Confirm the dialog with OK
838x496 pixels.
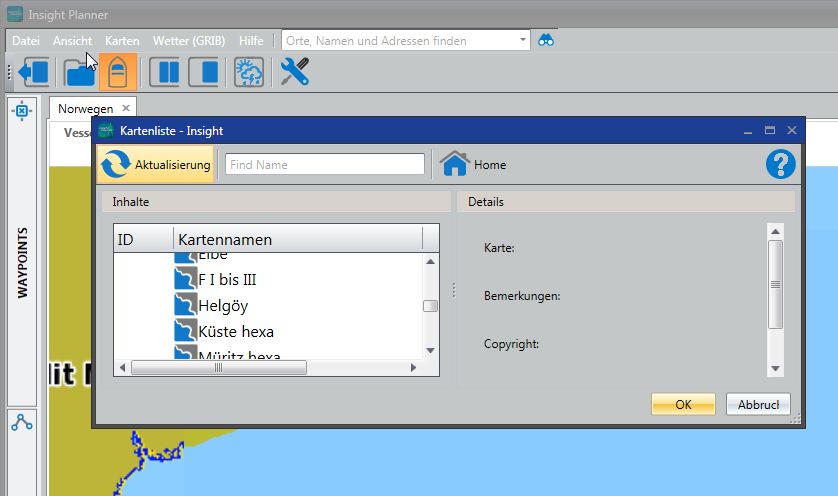click(x=683, y=405)
